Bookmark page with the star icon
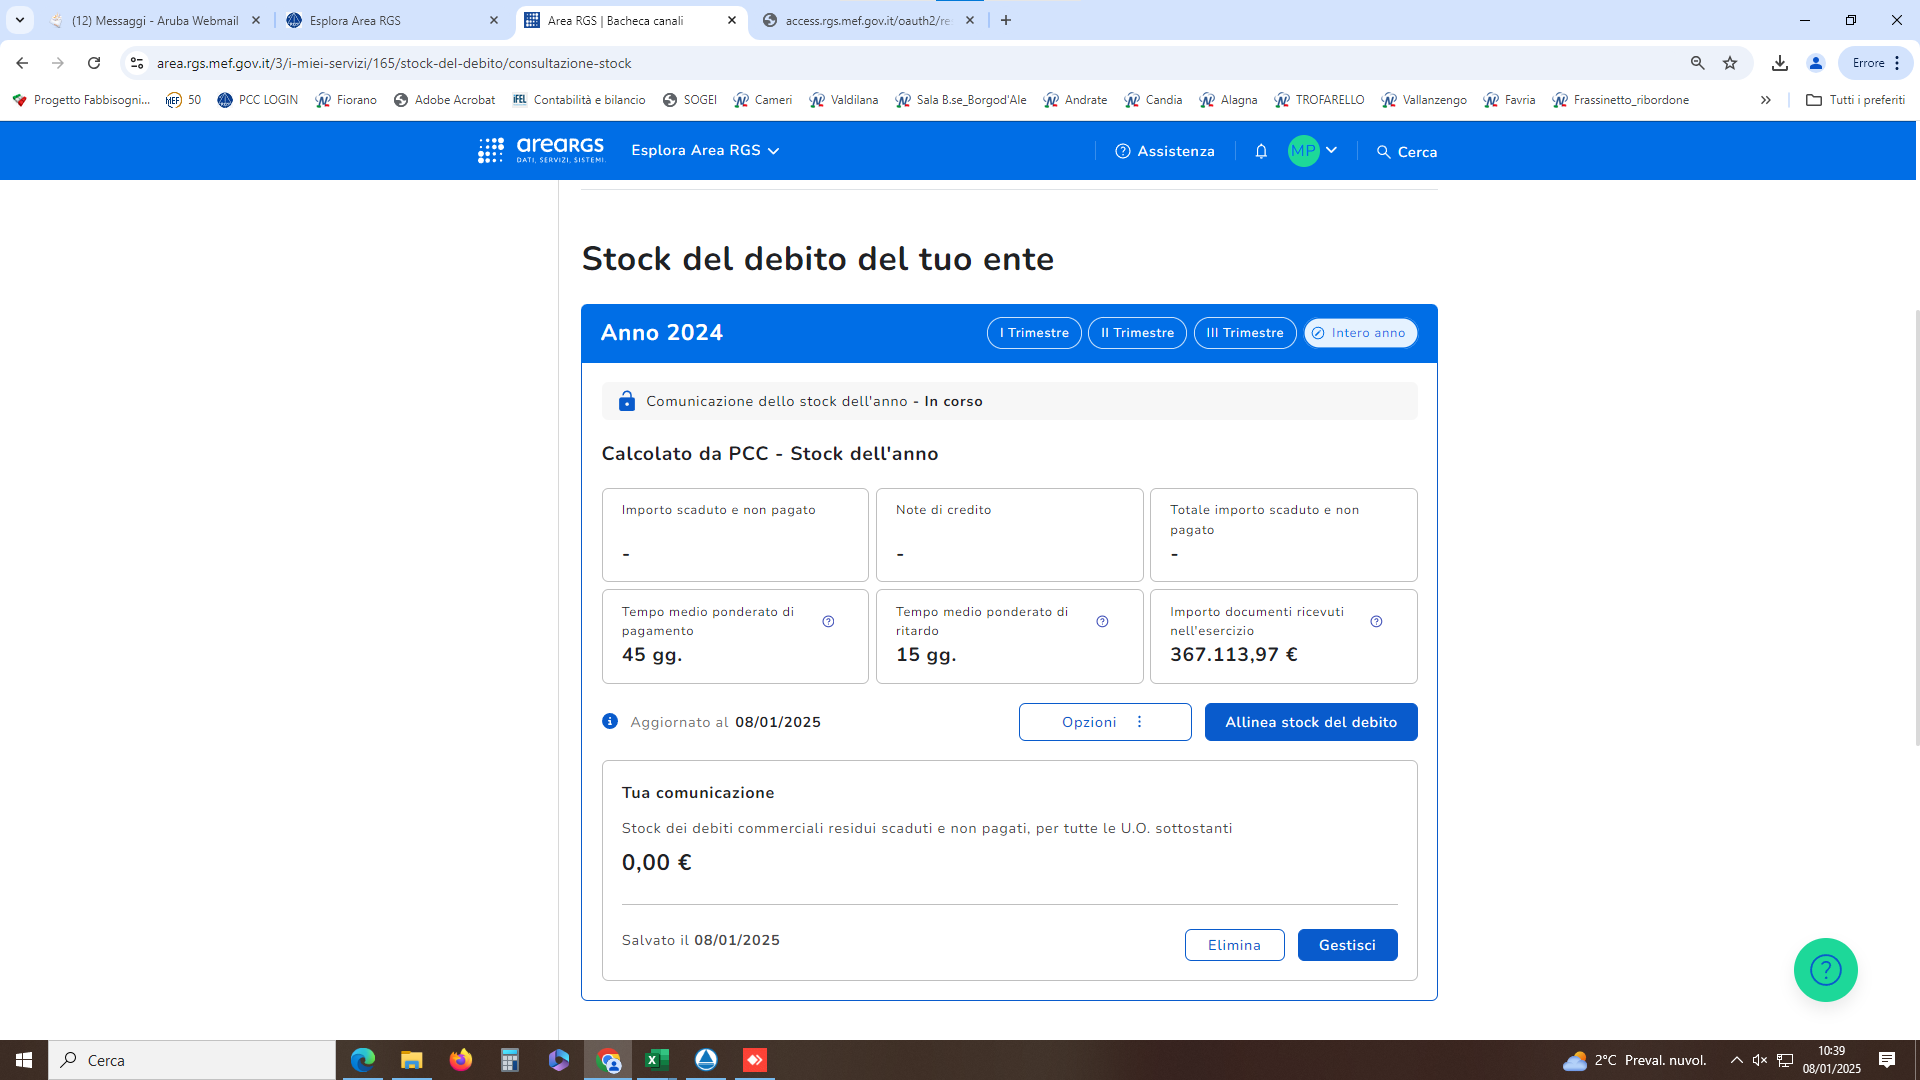 1730,63
